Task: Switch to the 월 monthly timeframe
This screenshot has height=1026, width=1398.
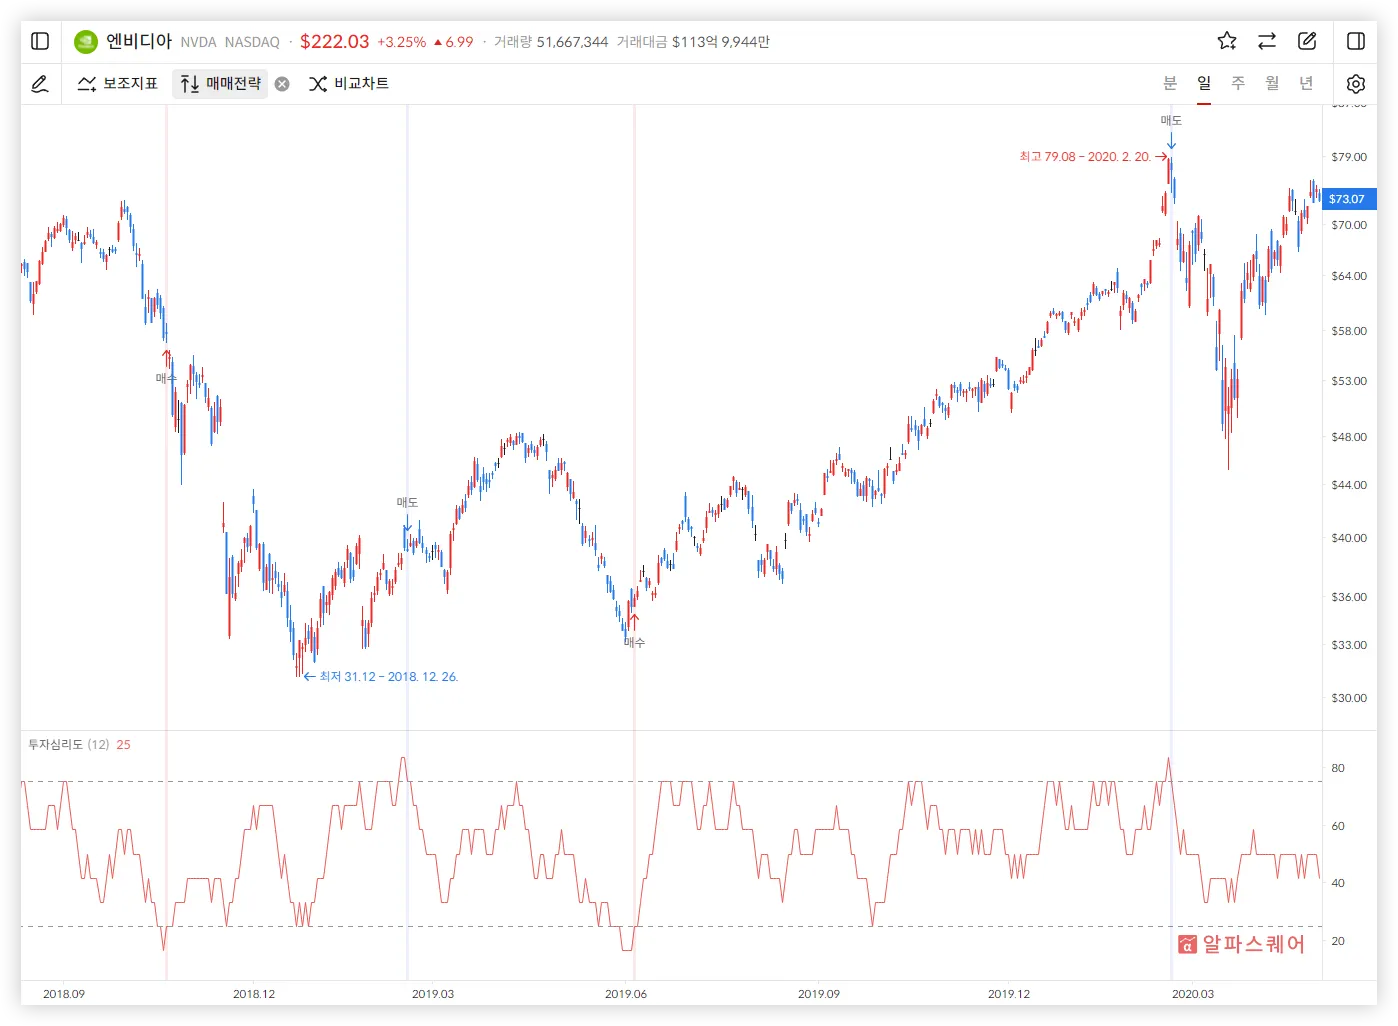Action: pyautogui.click(x=1272, y=83)
